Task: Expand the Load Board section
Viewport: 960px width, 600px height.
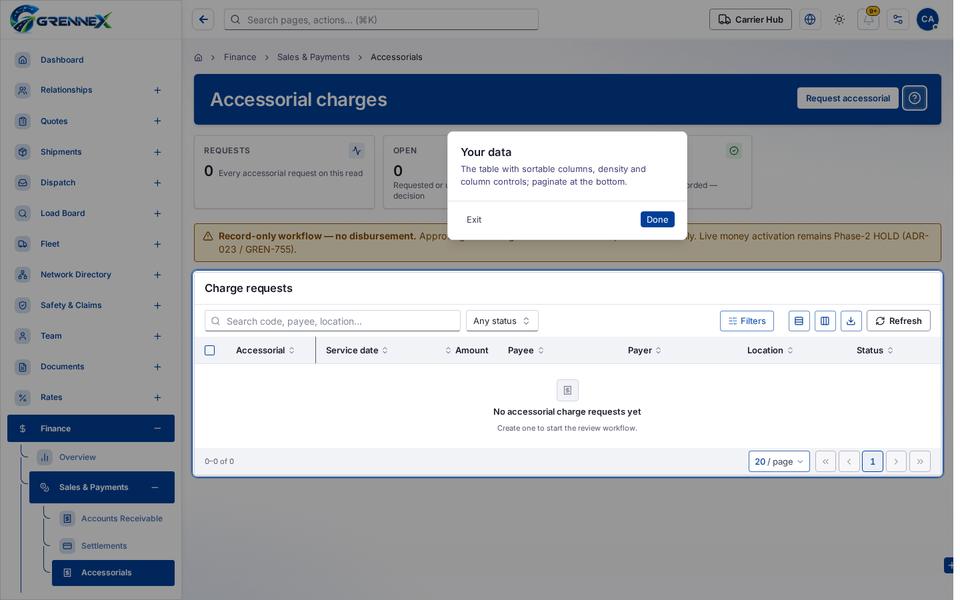Action: 157,214
